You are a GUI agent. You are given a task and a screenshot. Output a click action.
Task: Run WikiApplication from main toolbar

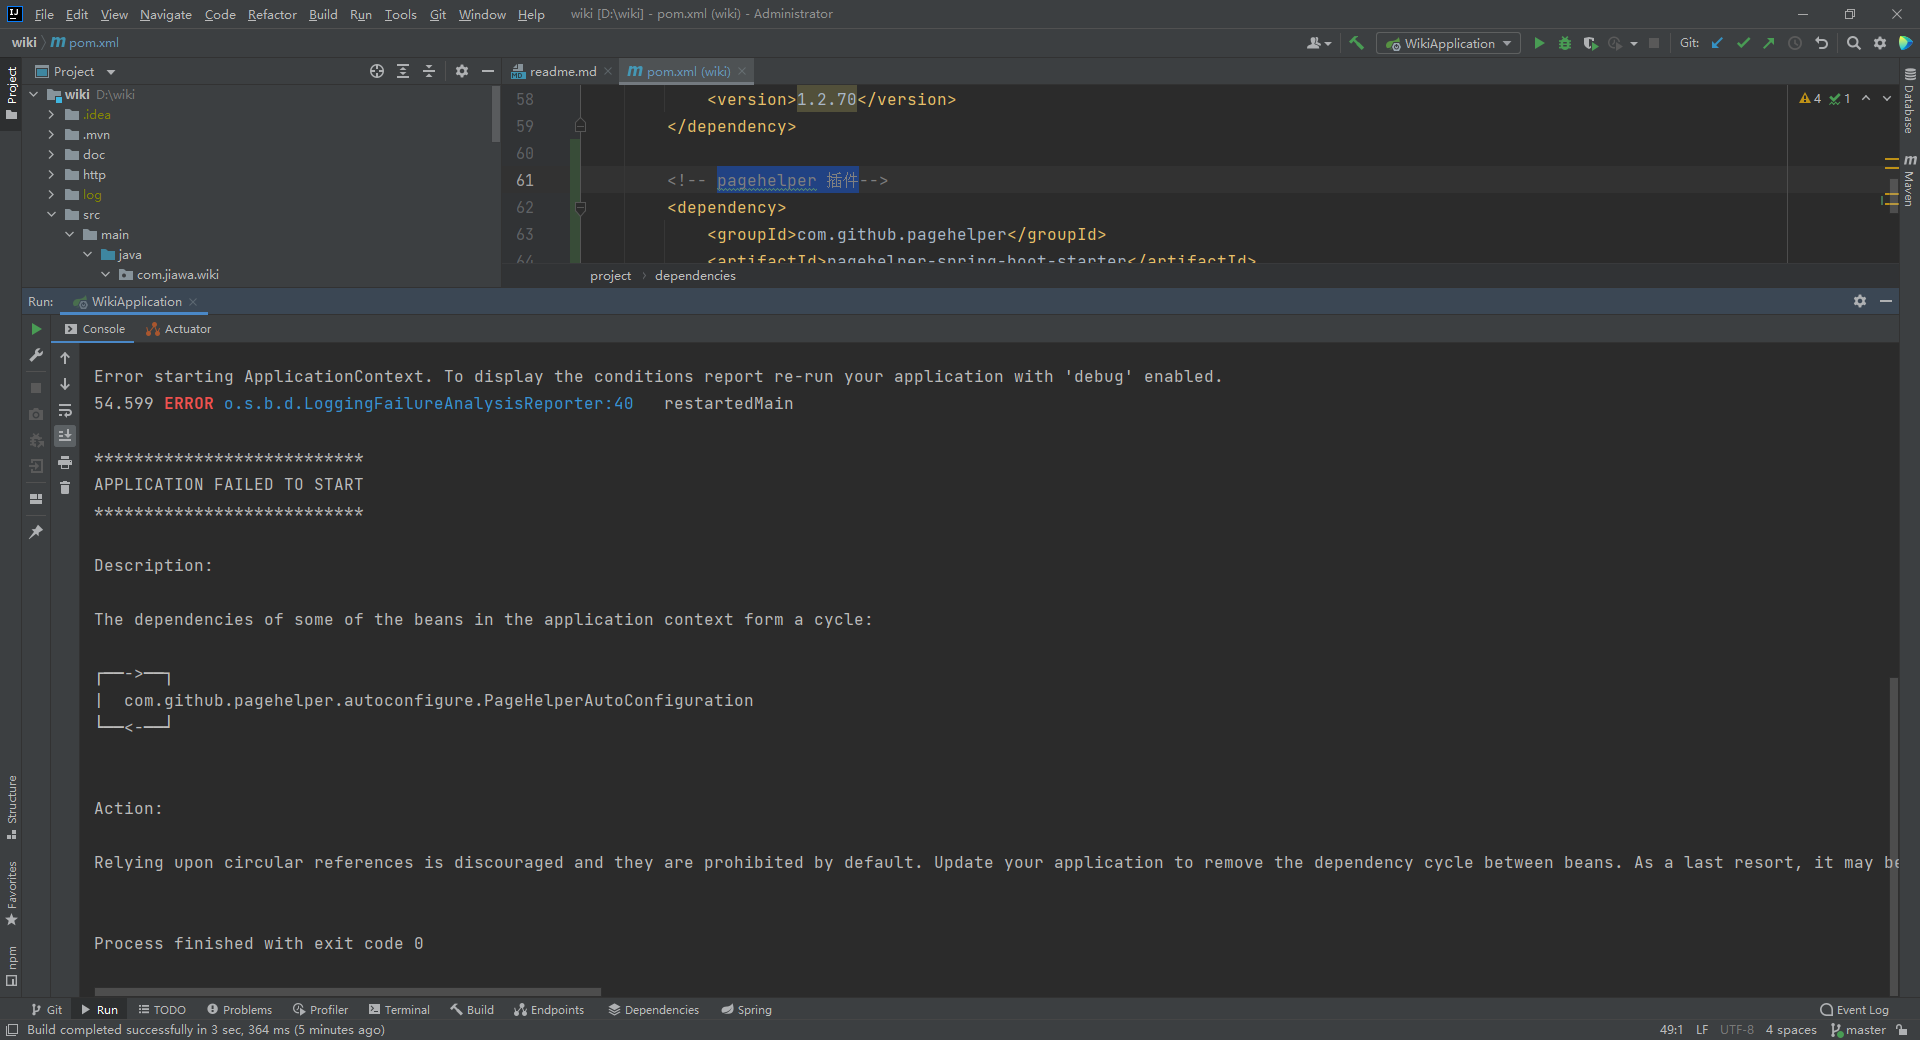tap(1539, 43)
